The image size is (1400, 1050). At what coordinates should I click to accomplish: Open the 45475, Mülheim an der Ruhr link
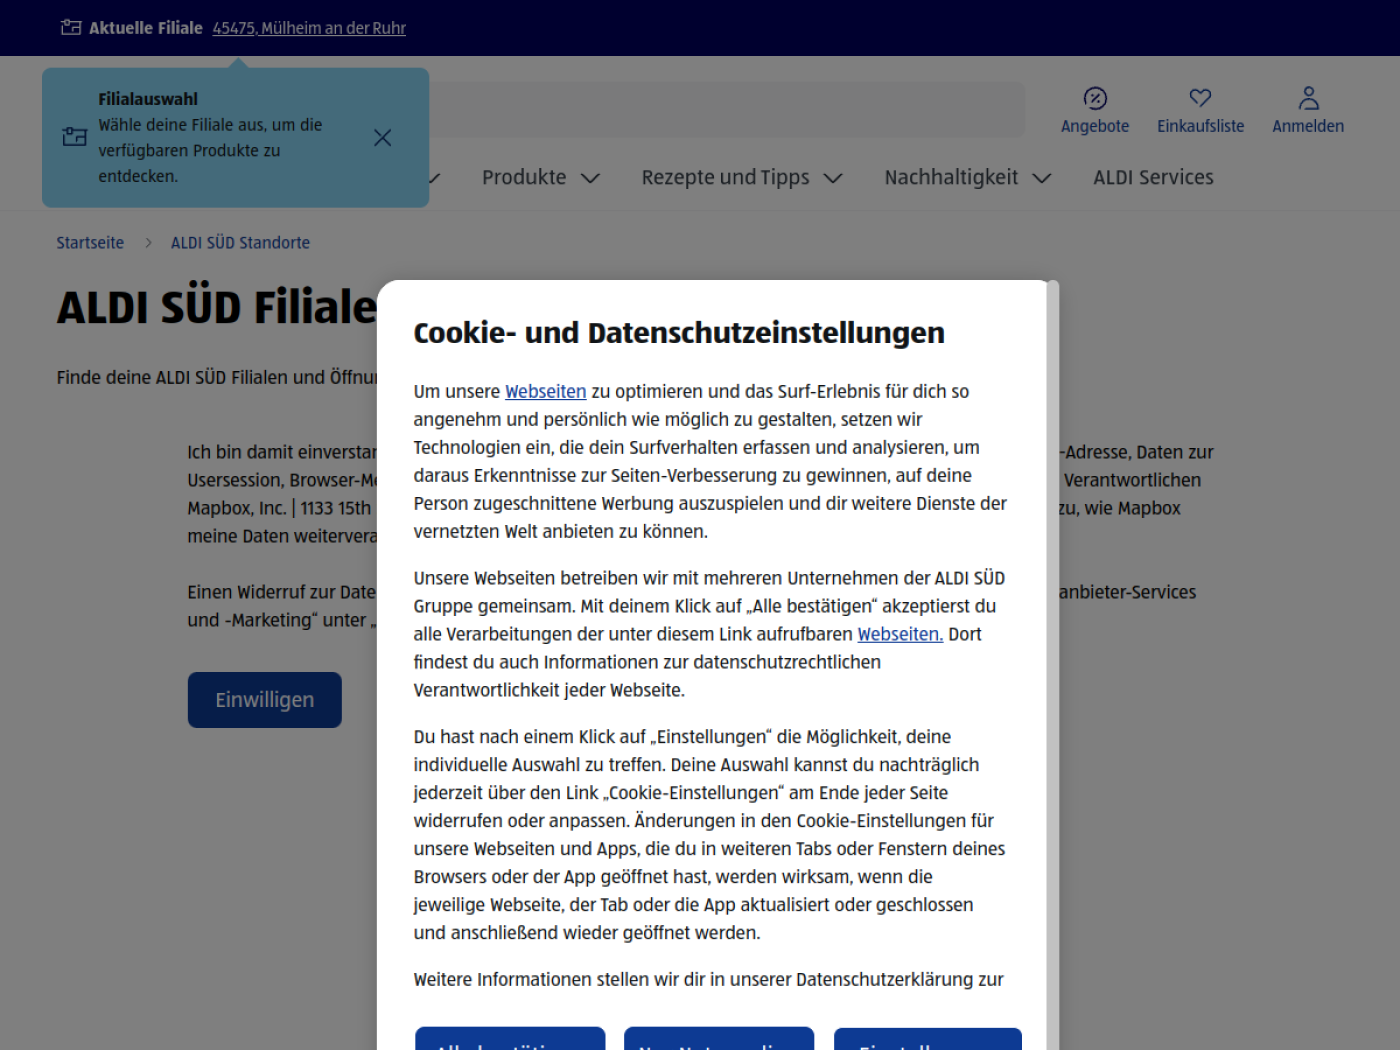coord(309,28)
